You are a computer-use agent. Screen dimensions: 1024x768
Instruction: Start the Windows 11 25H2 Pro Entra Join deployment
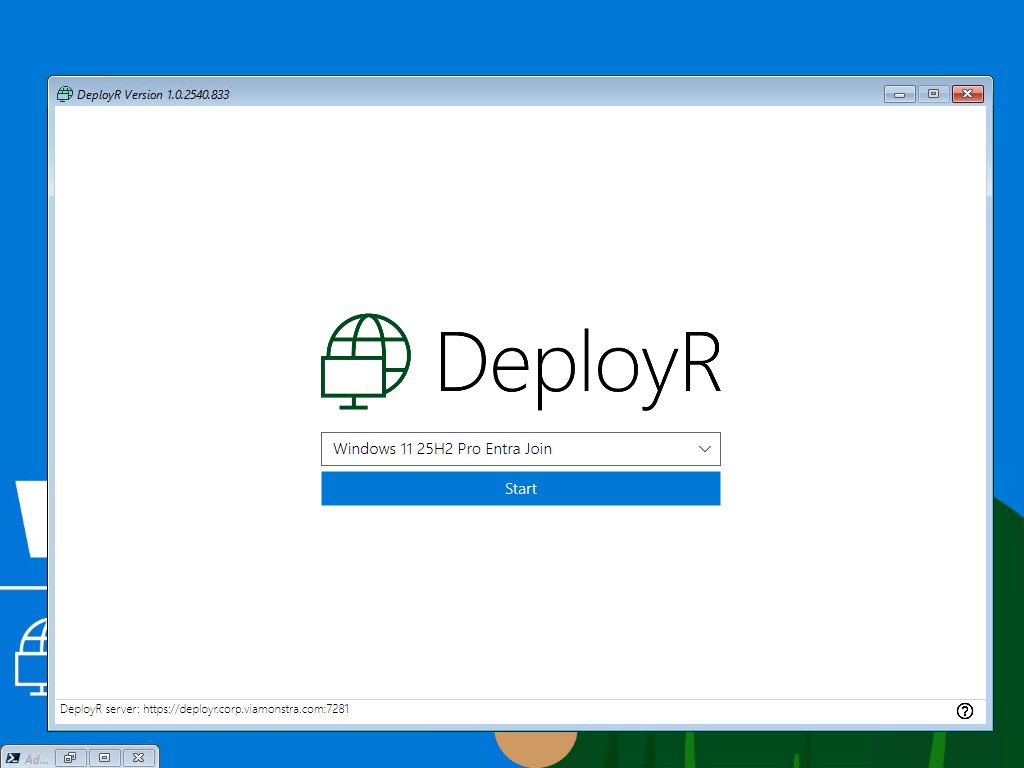tap(520, 488)
